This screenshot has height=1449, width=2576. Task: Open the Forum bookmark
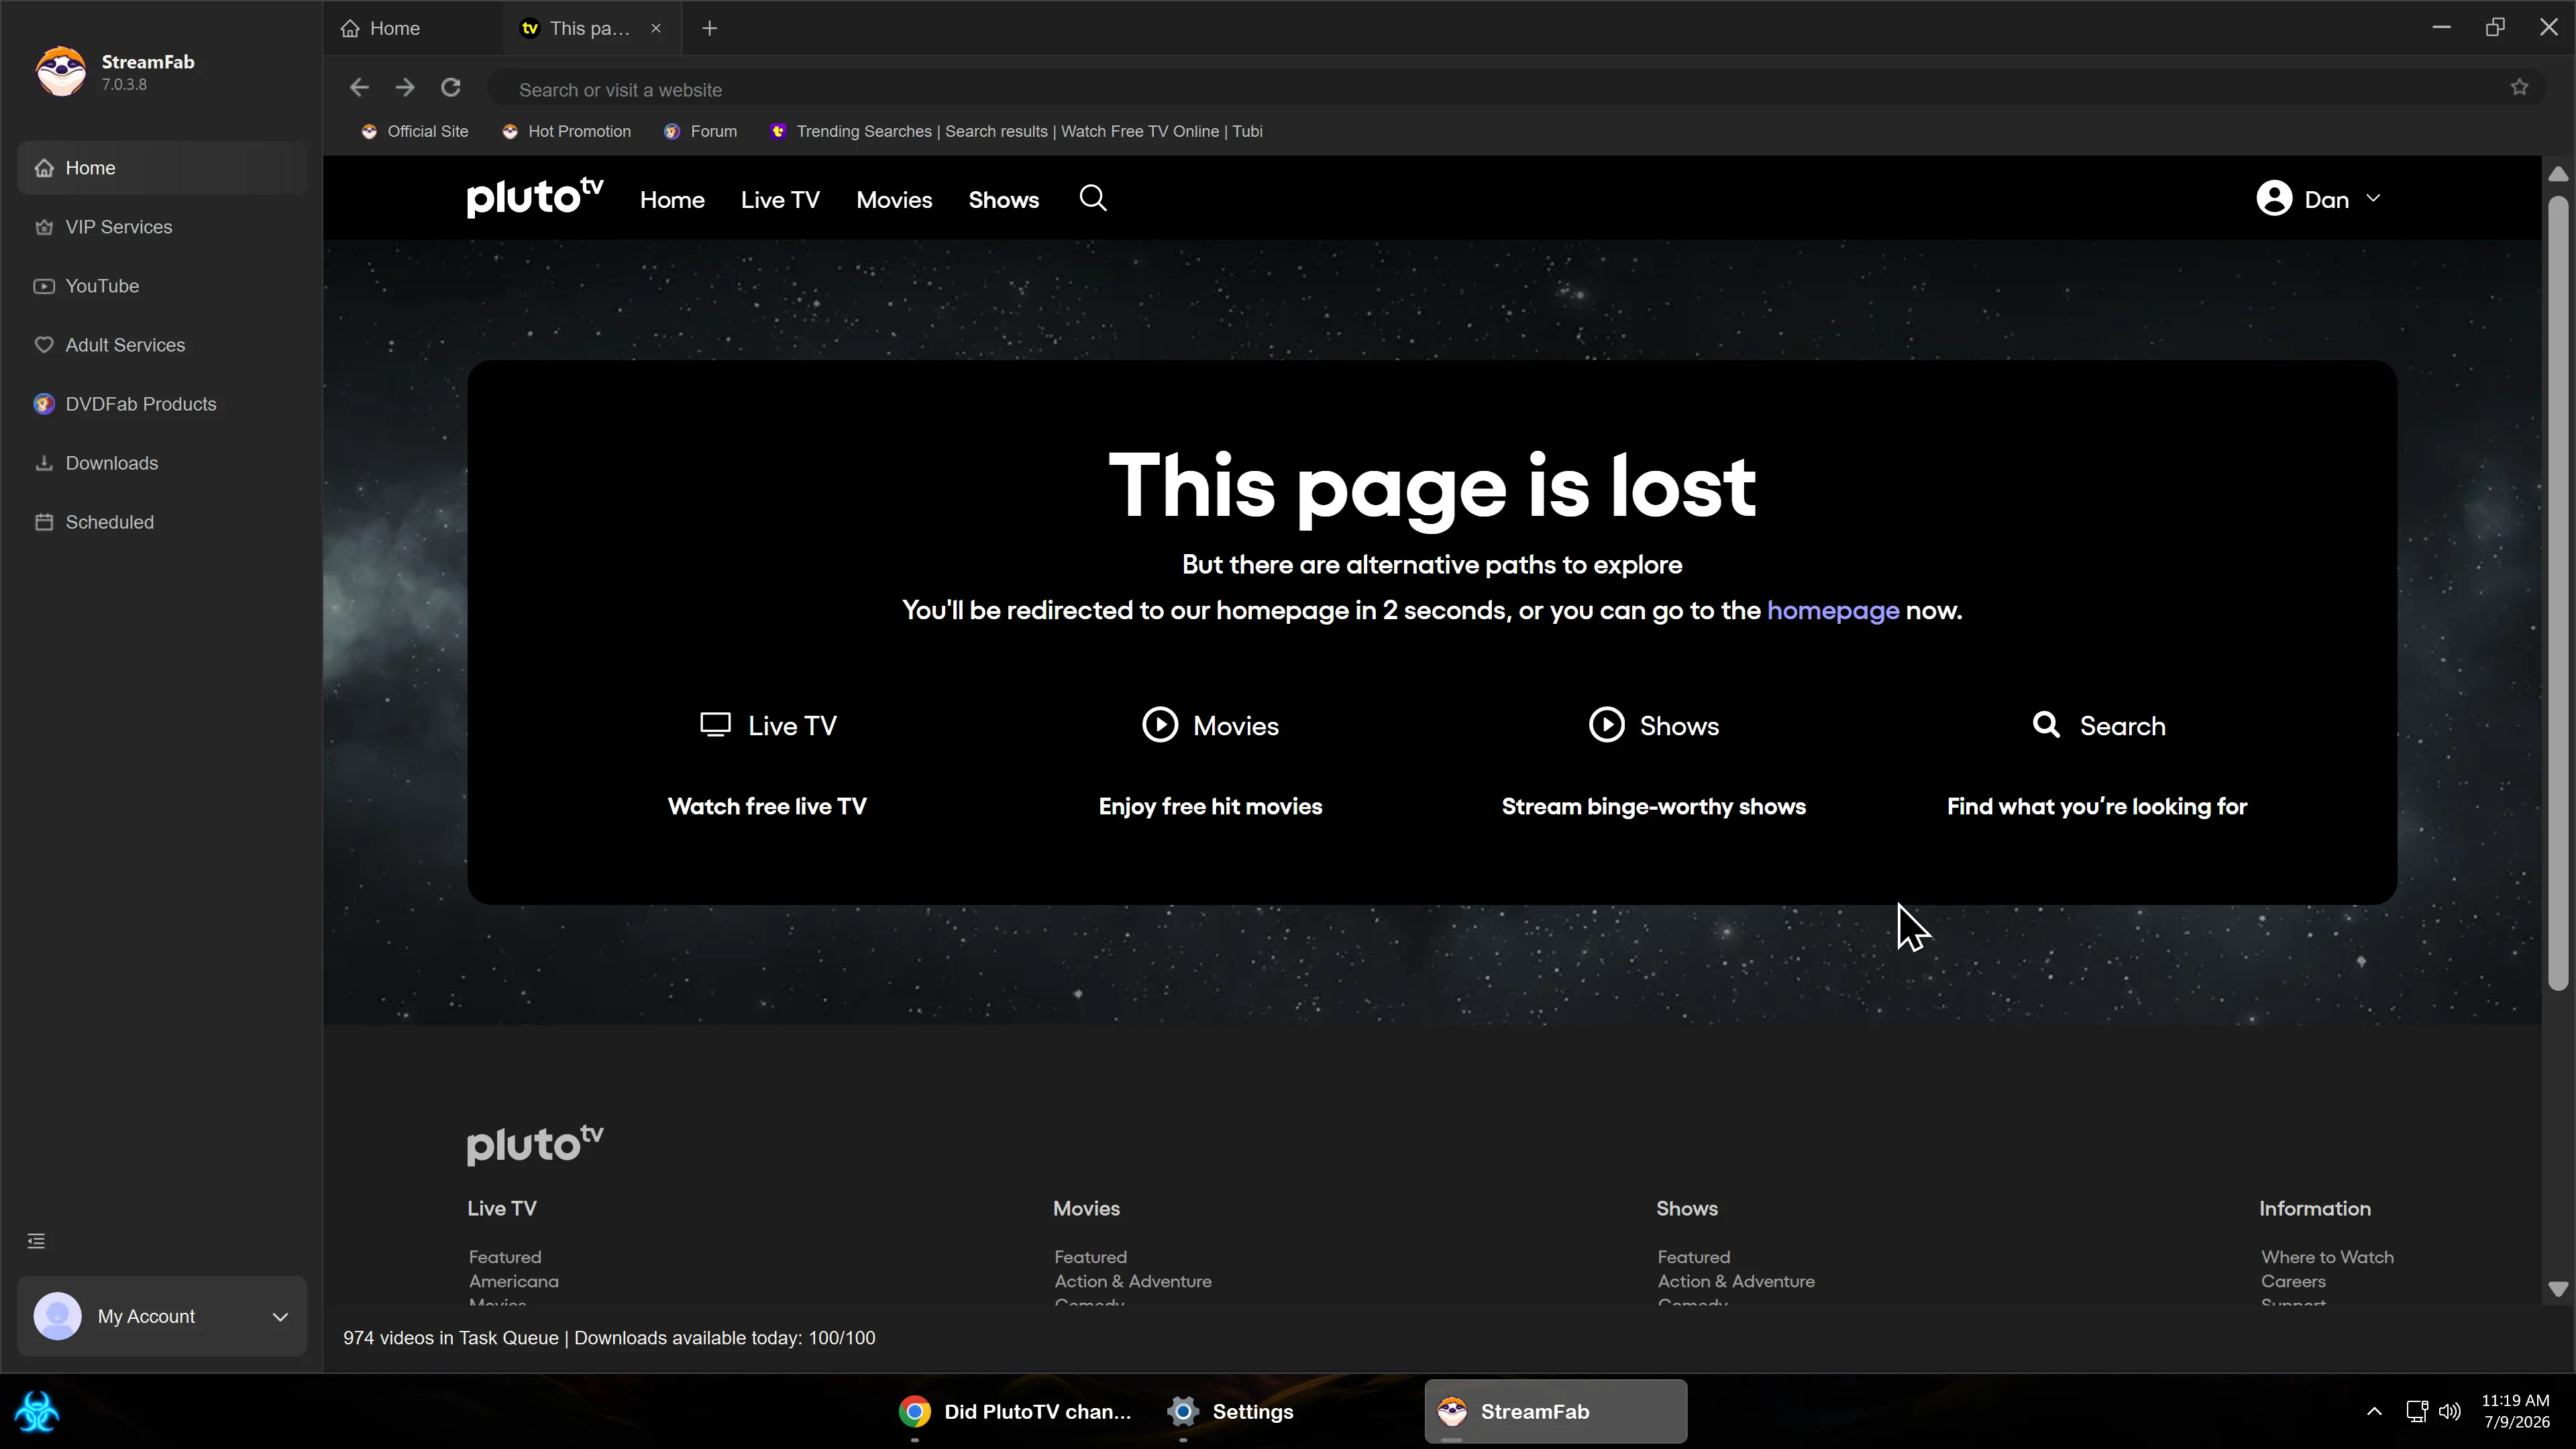coord(700,131)
